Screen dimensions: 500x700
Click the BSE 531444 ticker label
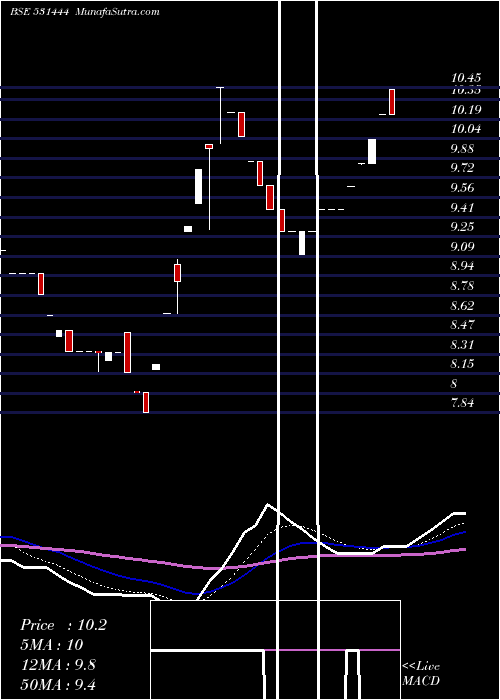pyautogui.click(x=39, y=12)
